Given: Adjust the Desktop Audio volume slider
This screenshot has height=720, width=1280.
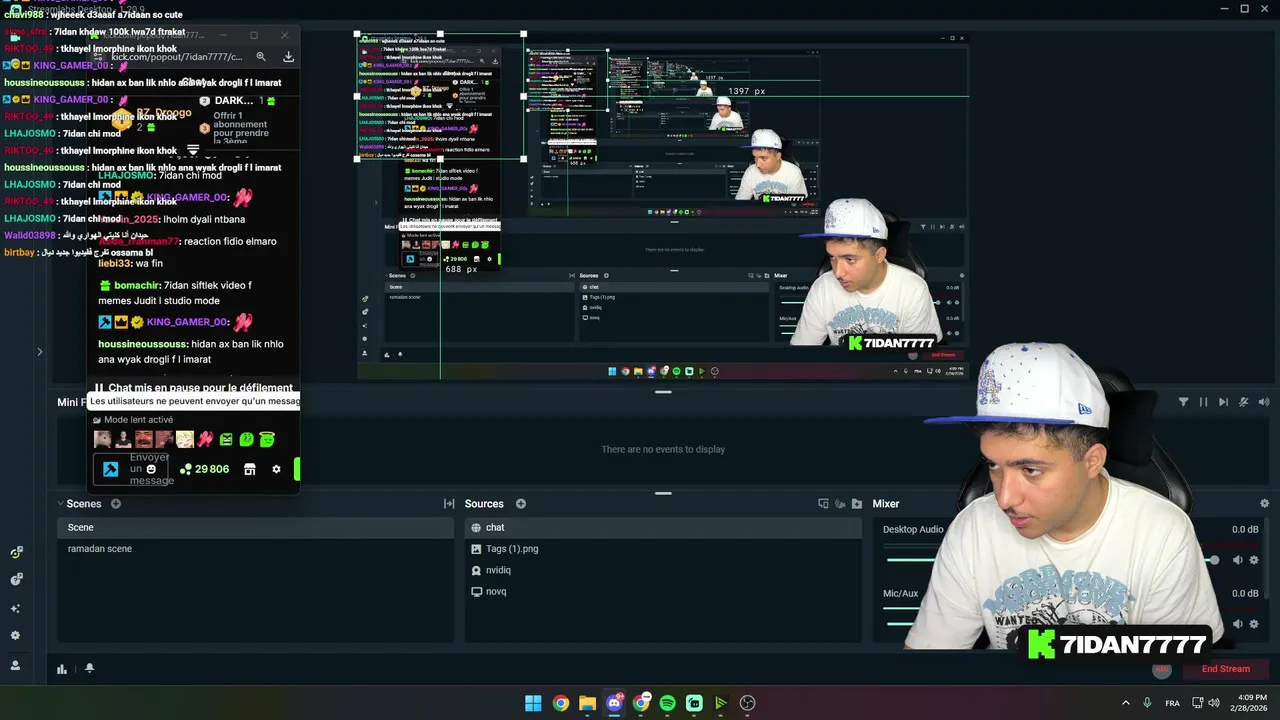Looking at the screenshot, I should (x=1052, y=560).
